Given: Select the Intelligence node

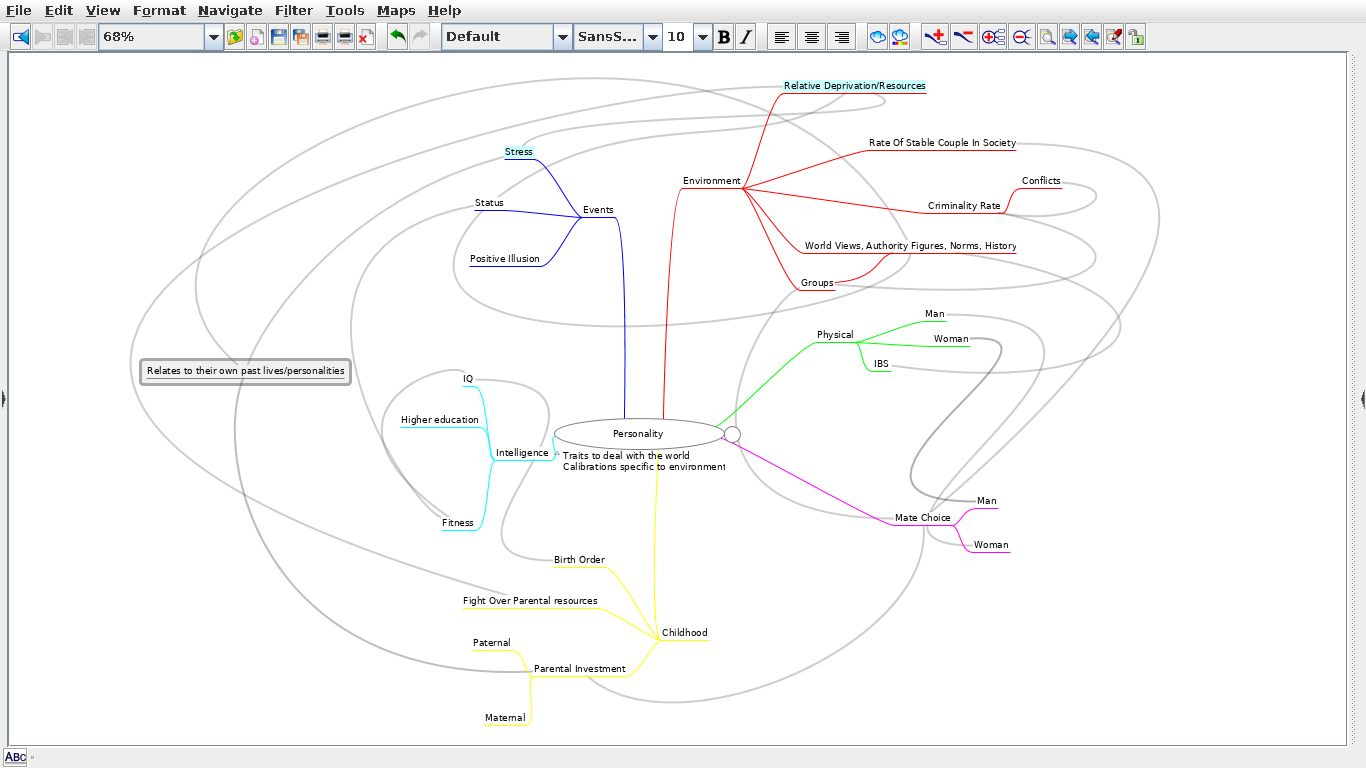Looking at the screenshot, I should point(522,453).
